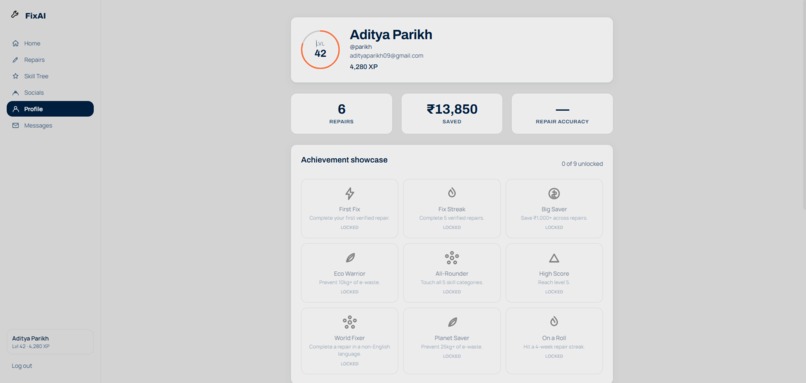Click the Planet Saver achievement title
The width and height of the screenshot is (806, 383).
click(x=452, y=338)
